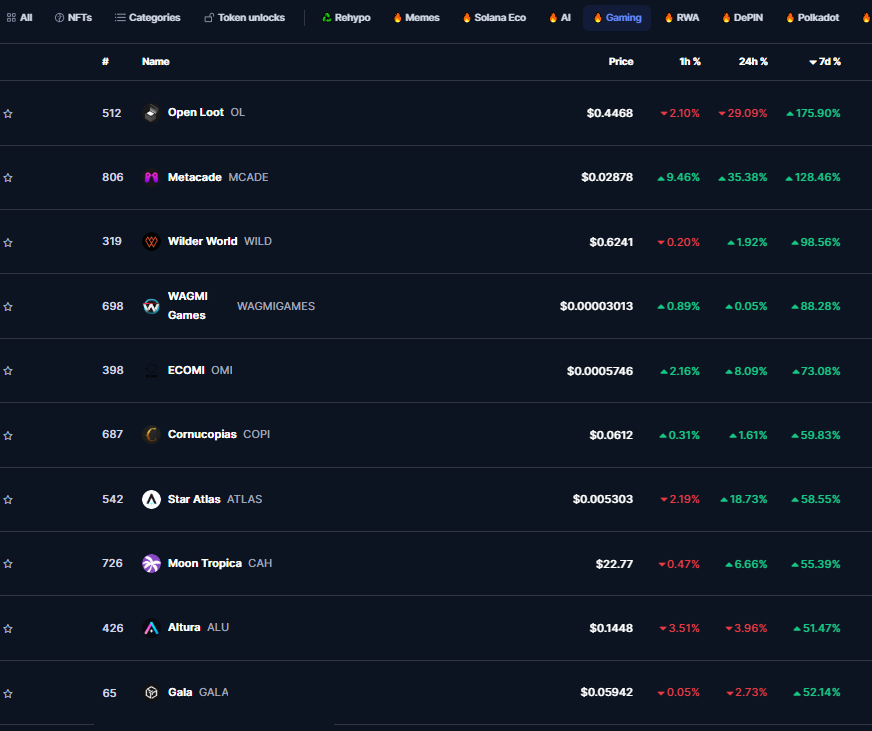The image size is (872, 731).
Task: Open the Wilder World coin page
Action: (x=202, y=241)
